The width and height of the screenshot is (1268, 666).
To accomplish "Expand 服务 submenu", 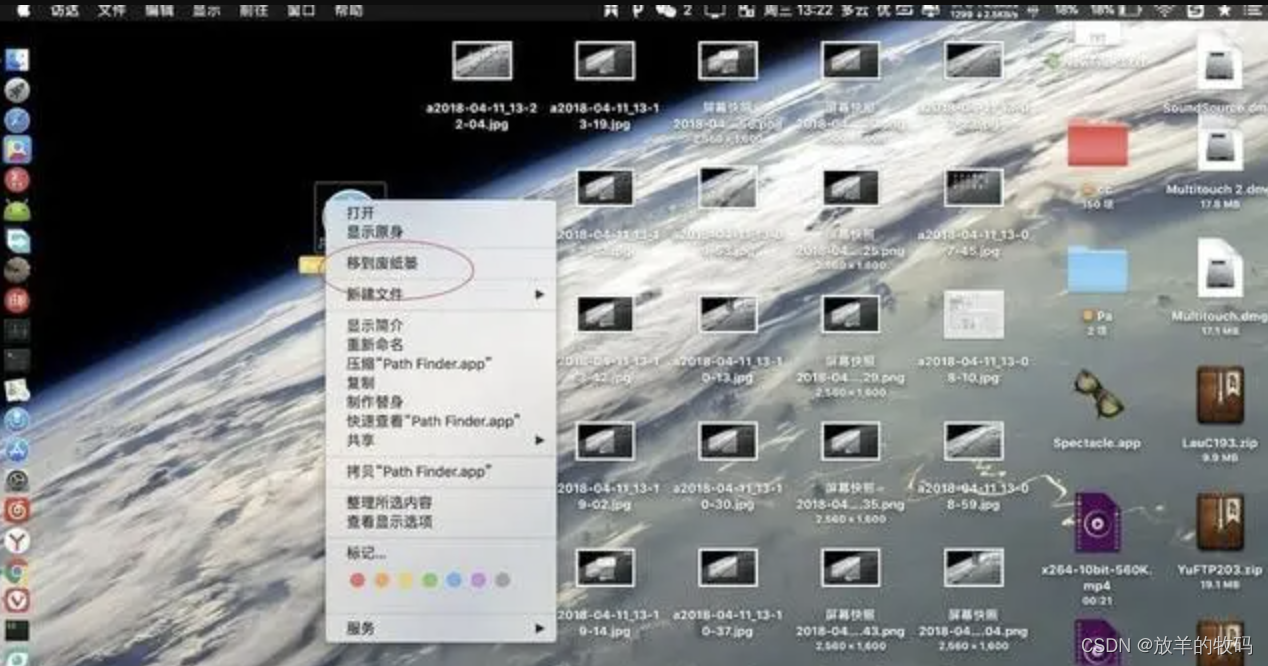I will tap(440, 629).
